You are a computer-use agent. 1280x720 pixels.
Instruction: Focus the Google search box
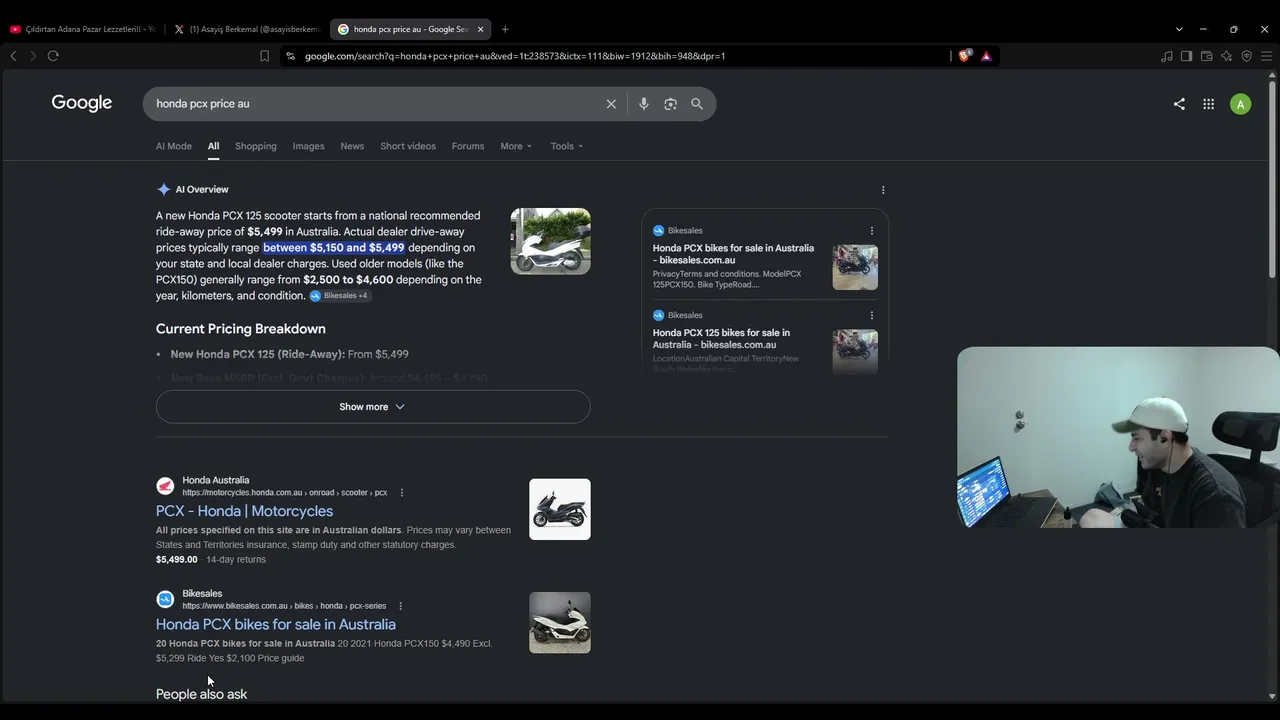click(x=375, y=104)
